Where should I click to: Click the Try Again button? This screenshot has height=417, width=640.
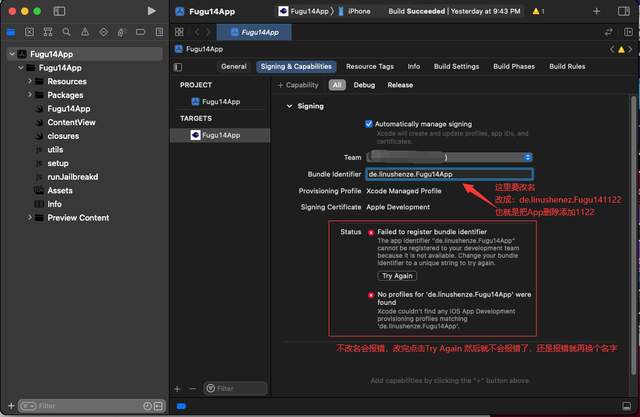(397, 276)
